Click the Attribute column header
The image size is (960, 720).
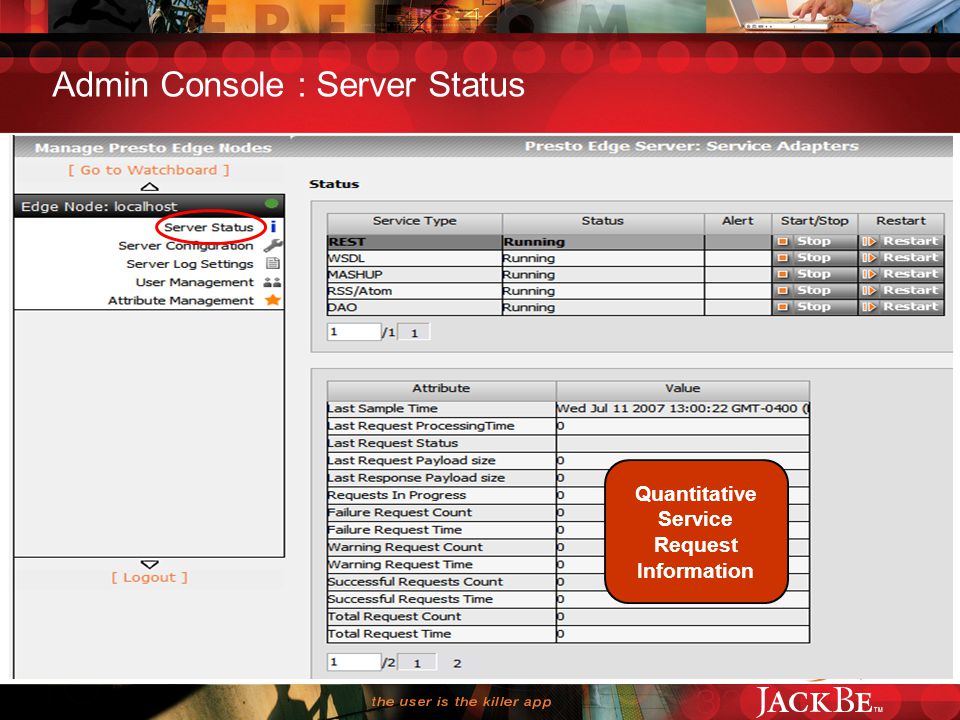click(x=441, y=389)
